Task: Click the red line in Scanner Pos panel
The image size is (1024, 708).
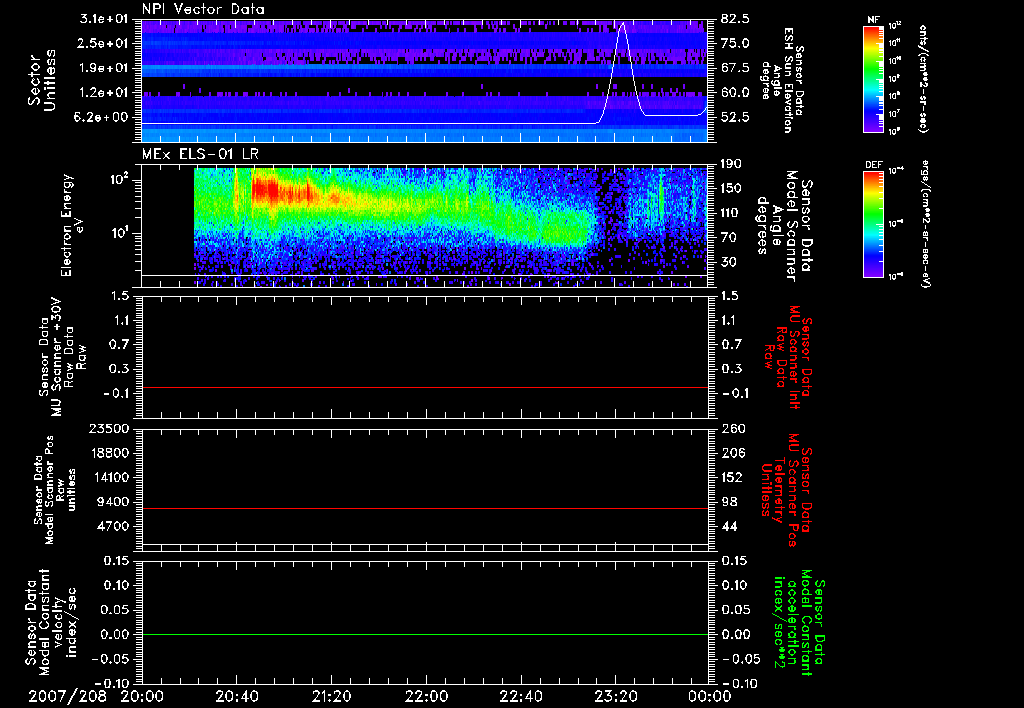Action: click(425, 508)
